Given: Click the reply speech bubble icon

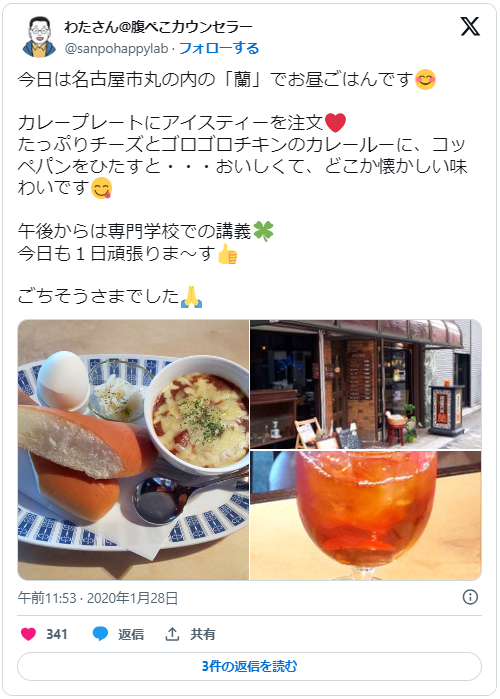Looking at the screenshot, I should coord(100,634).
